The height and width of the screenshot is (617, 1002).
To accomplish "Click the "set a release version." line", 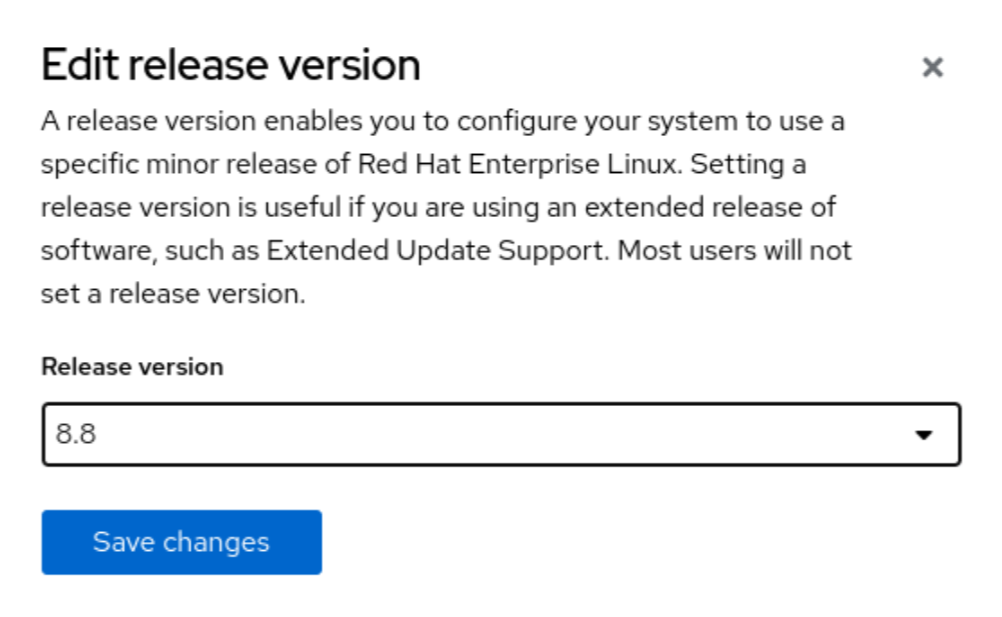I will 173,294.
